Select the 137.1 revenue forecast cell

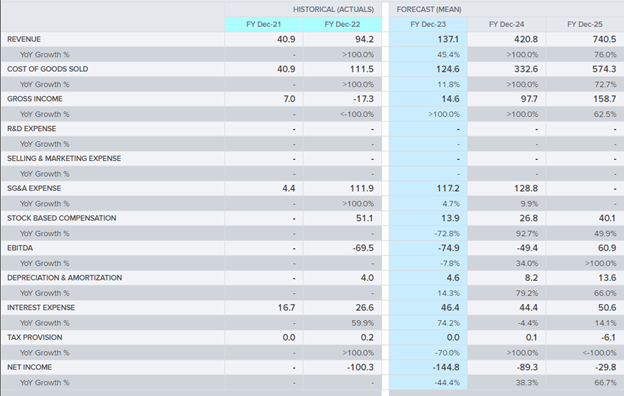pos(448,39)
